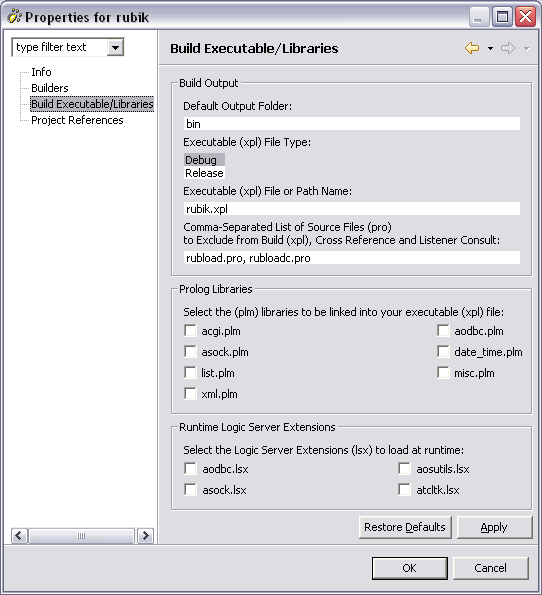Select the Info tree item
This screenshot has height=595, width=542.
click(41, 72)
